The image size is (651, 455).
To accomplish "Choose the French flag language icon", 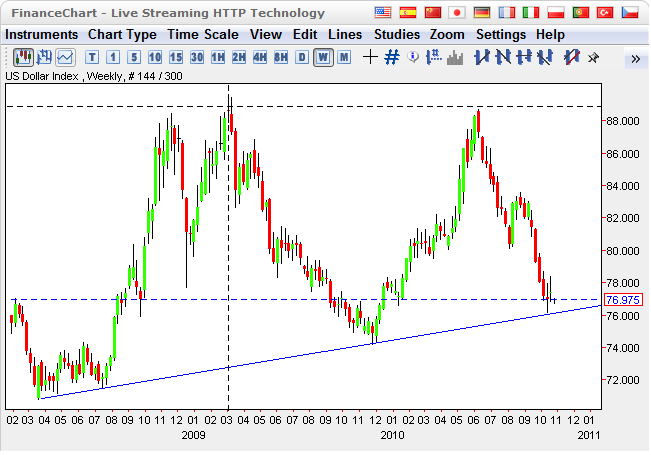I will pos(506,12).
